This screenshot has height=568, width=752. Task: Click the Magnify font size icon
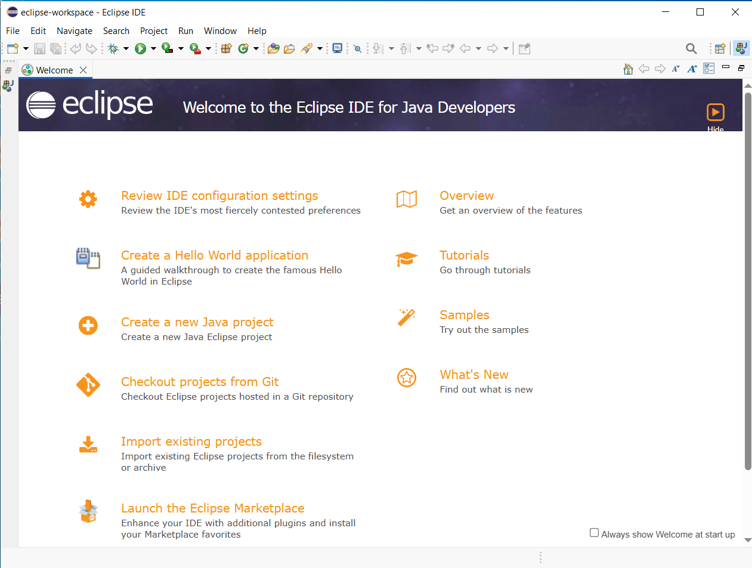point(692,69)
